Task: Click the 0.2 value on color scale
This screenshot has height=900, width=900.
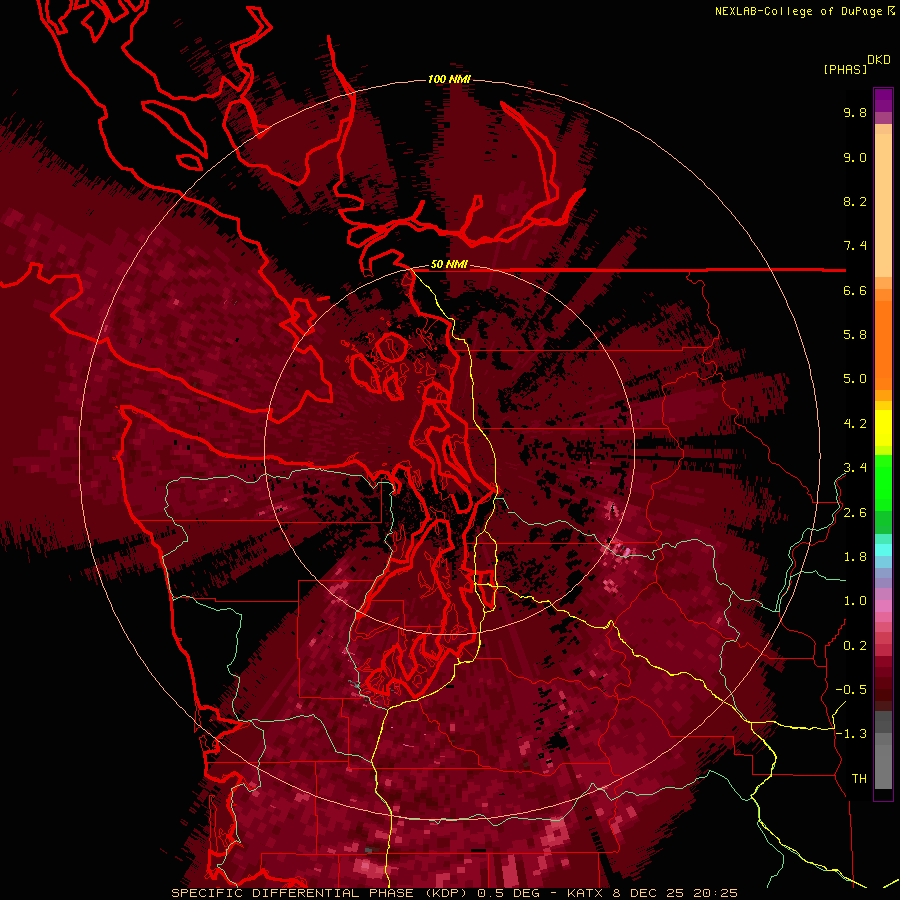Action: tap(855, 646)
